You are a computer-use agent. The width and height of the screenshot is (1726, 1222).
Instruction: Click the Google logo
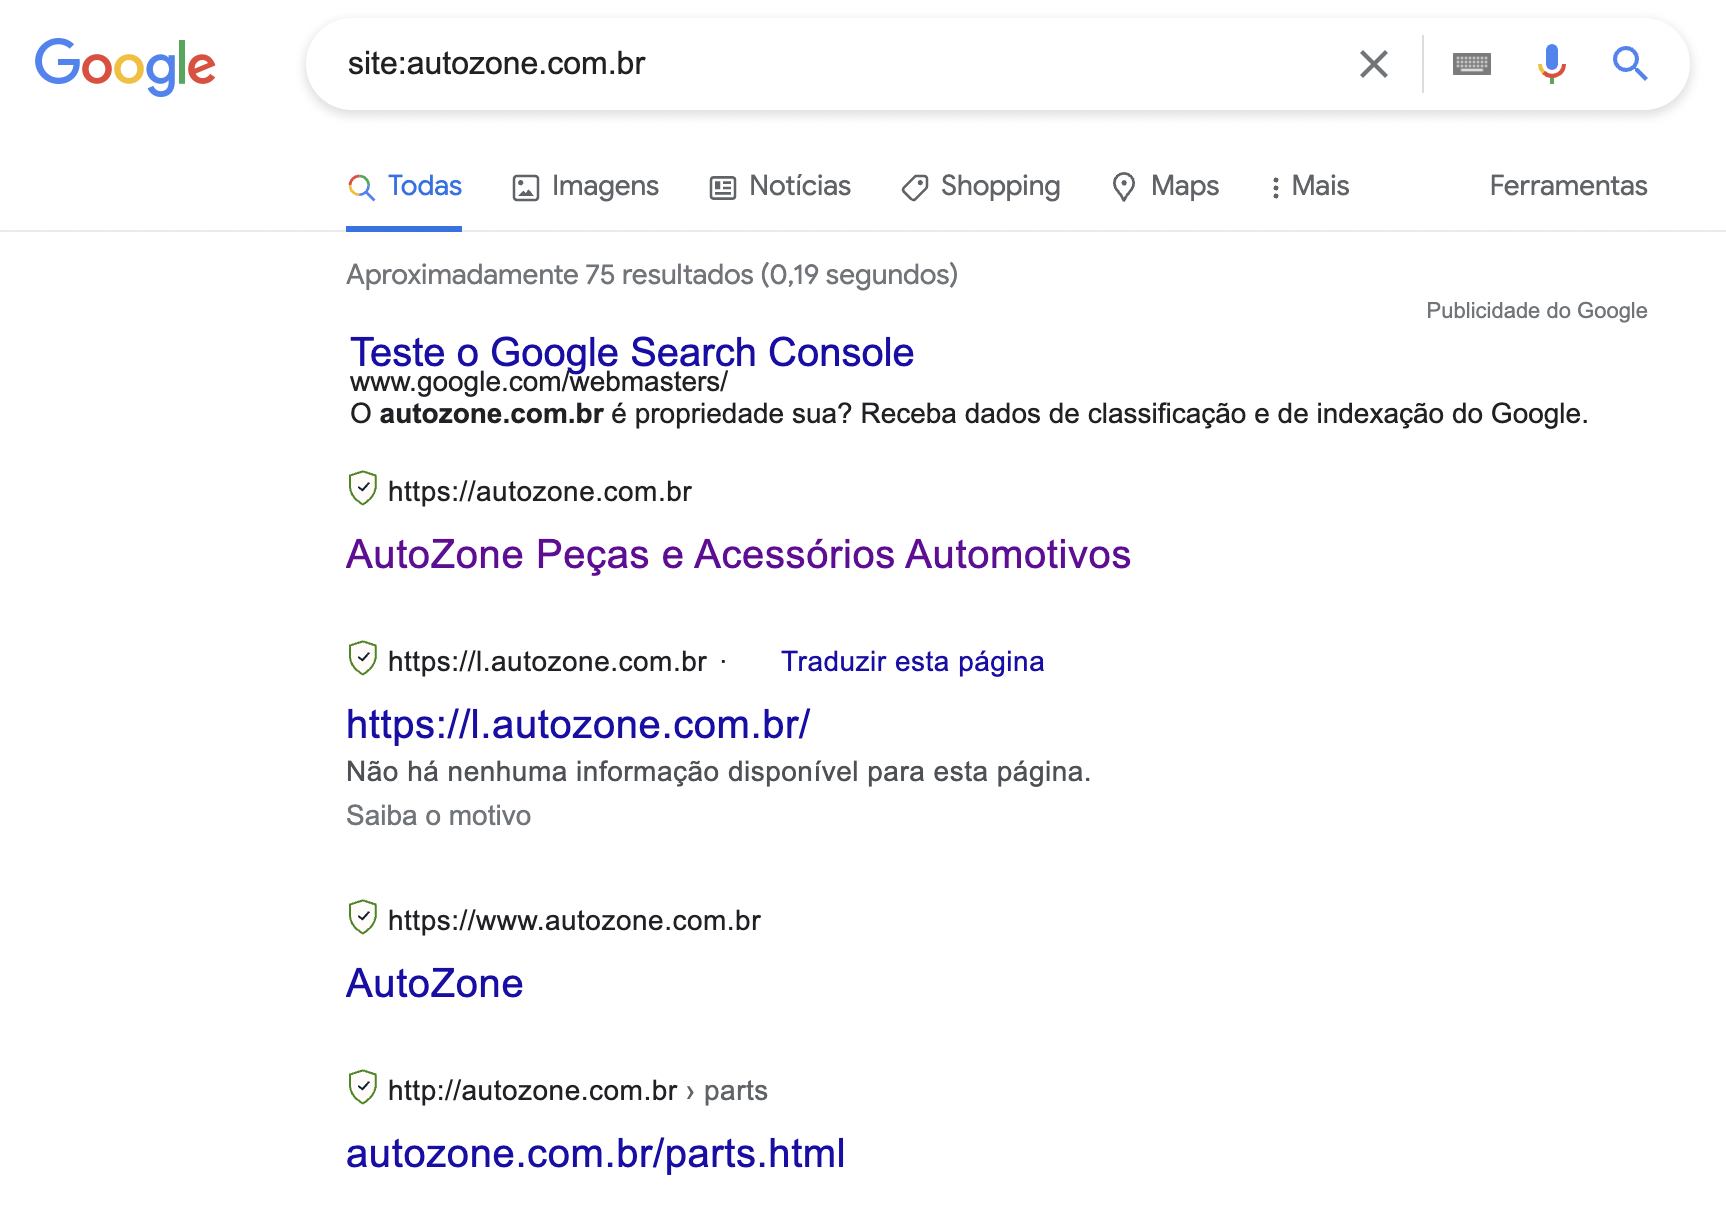125,66
